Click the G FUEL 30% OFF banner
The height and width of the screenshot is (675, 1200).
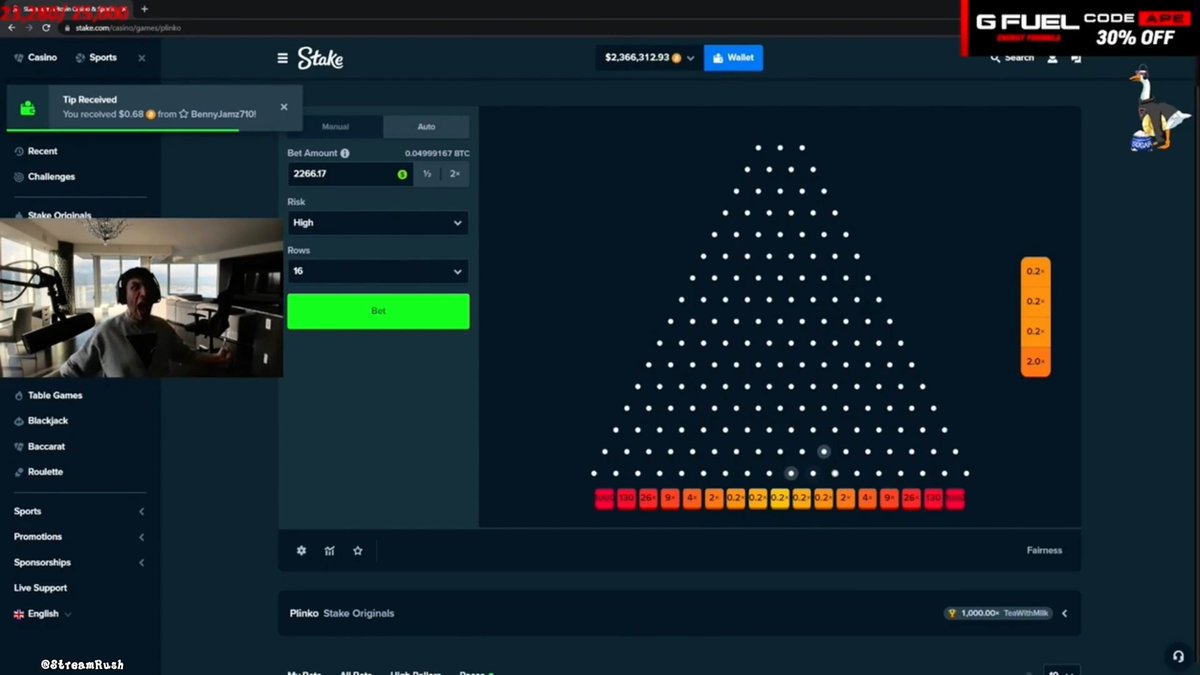1080,29
